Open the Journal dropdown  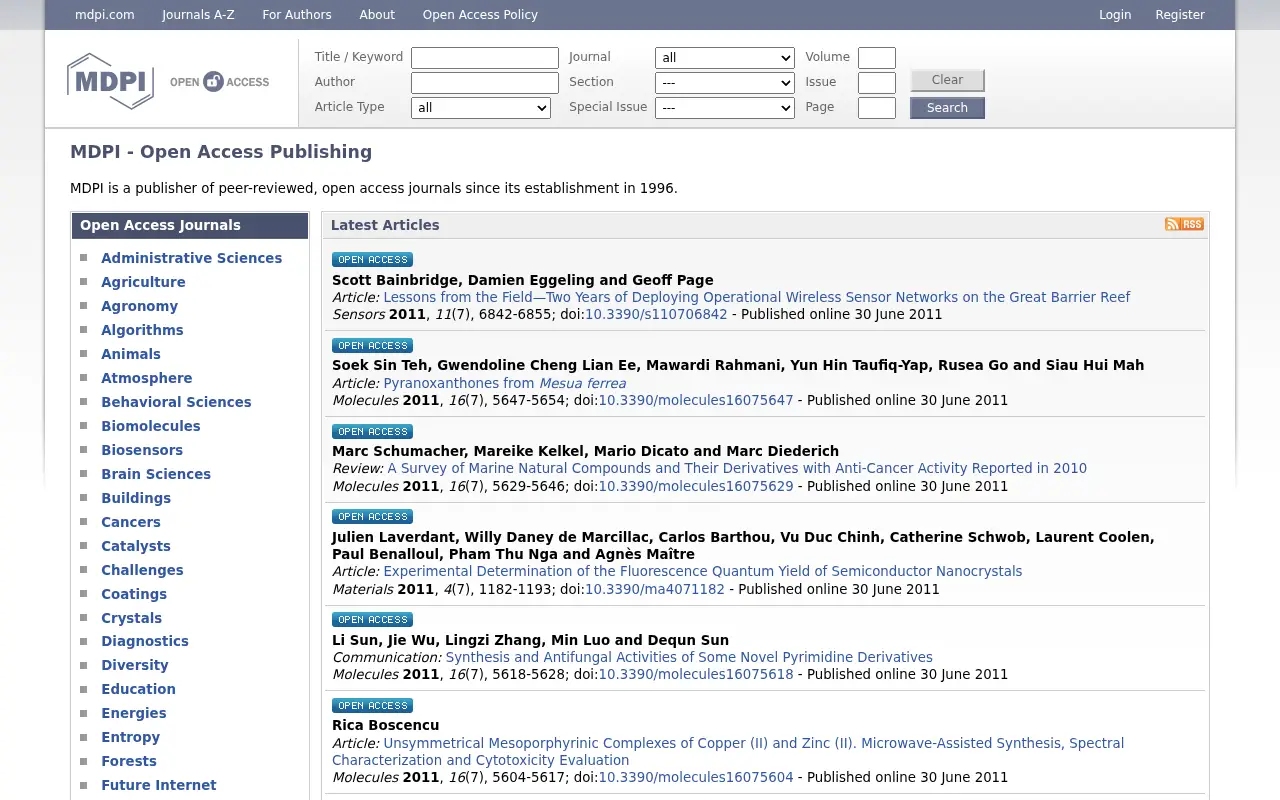725,58
